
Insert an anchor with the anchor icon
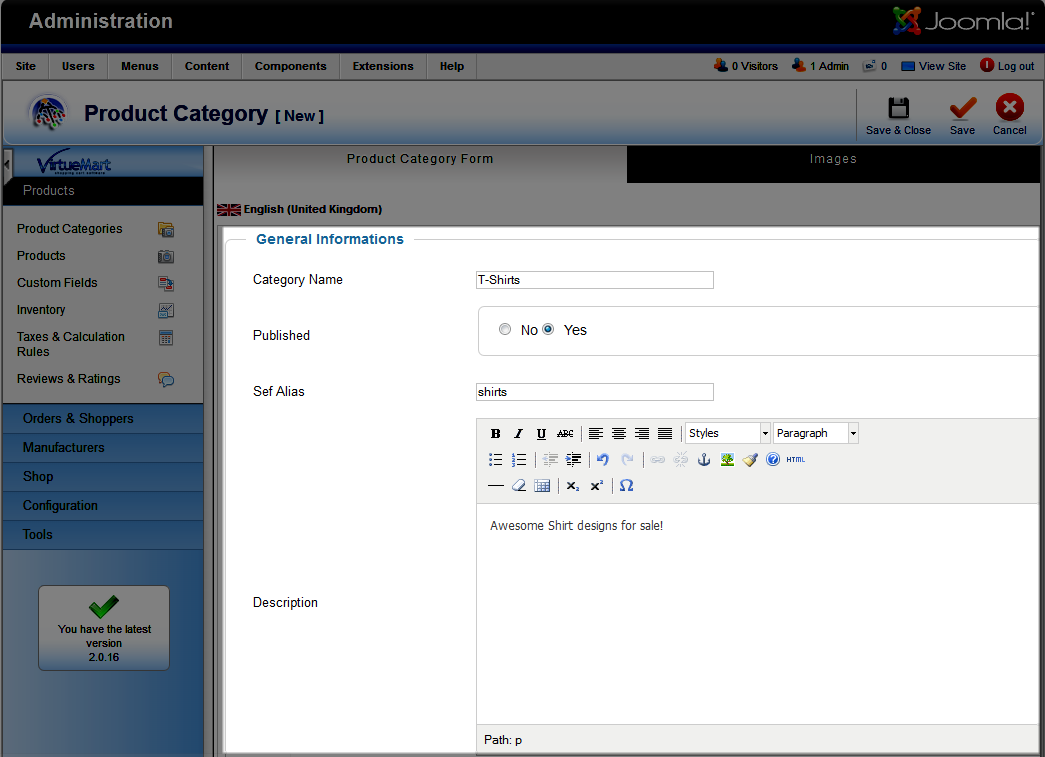point(703,460)
